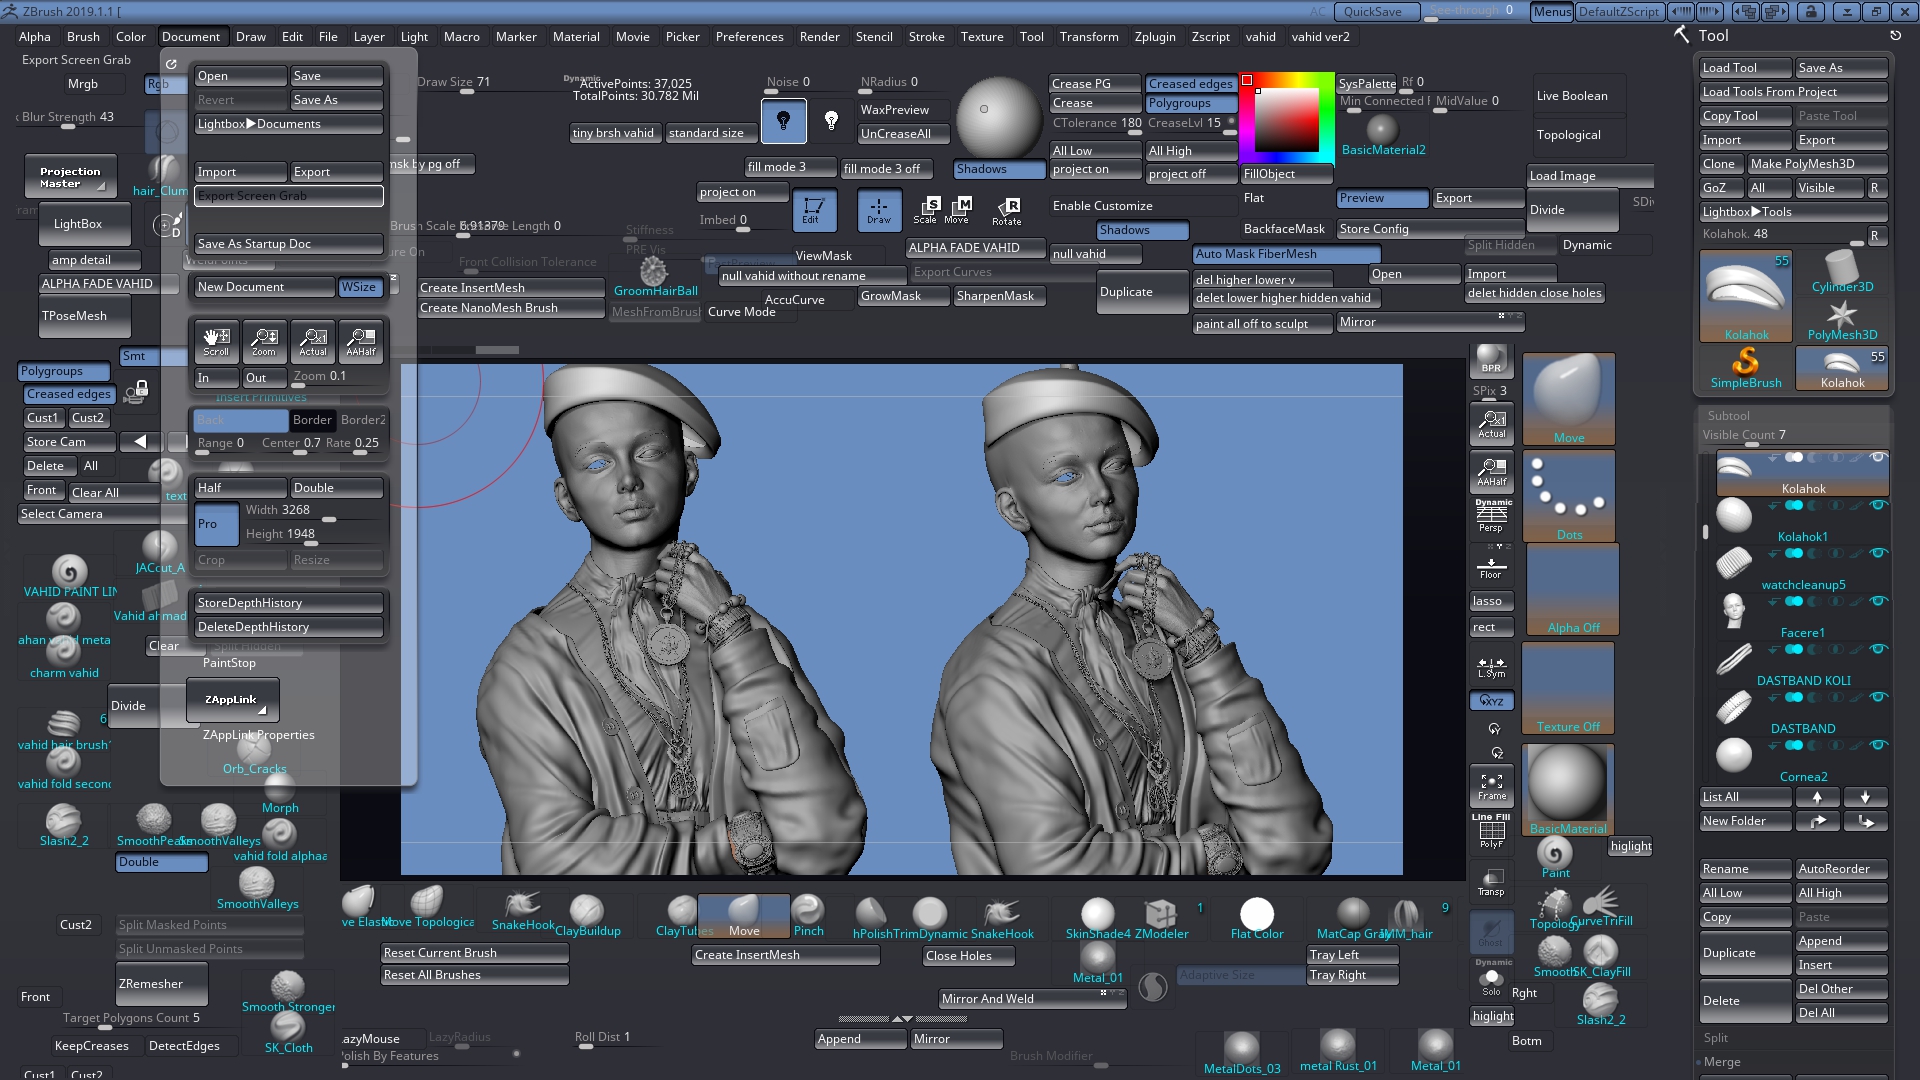This screenshot has width=1920, height=1080.
Task: Expand the Merge section
Action: 1722,1062
